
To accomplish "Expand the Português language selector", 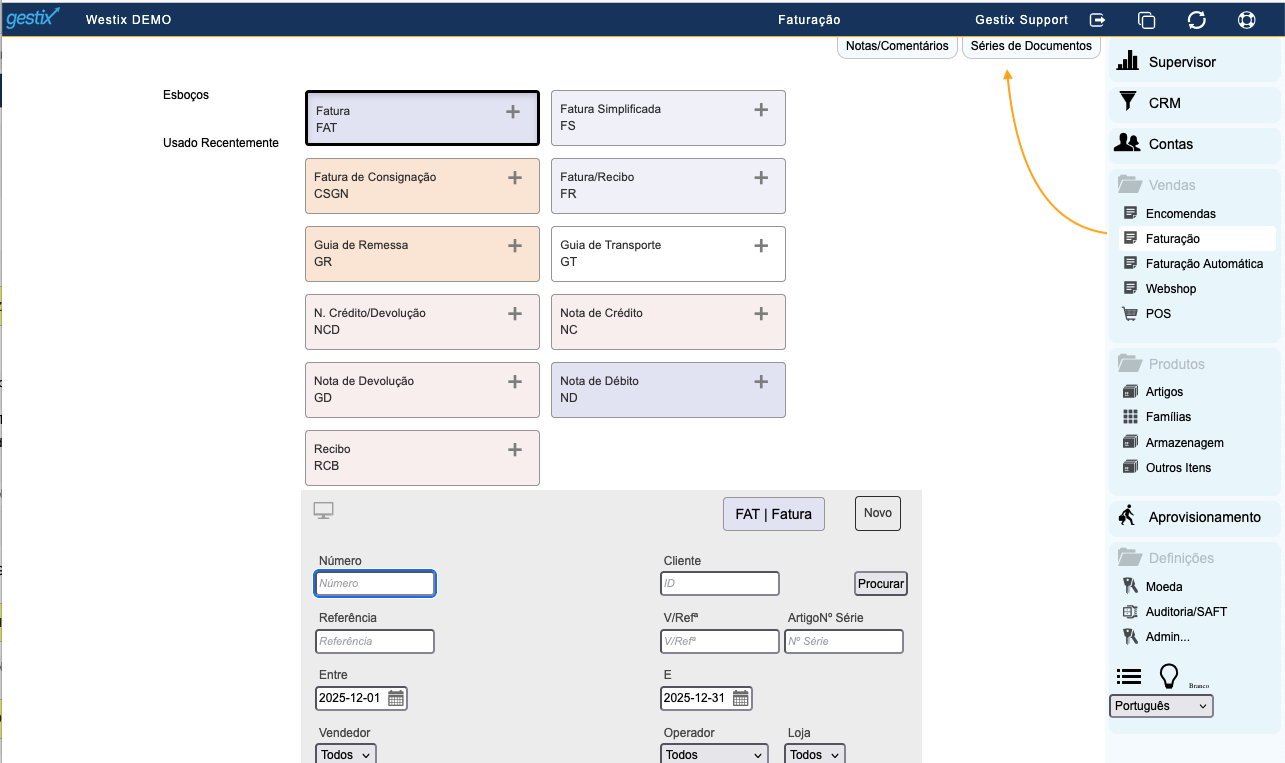I will [1161, 706].
